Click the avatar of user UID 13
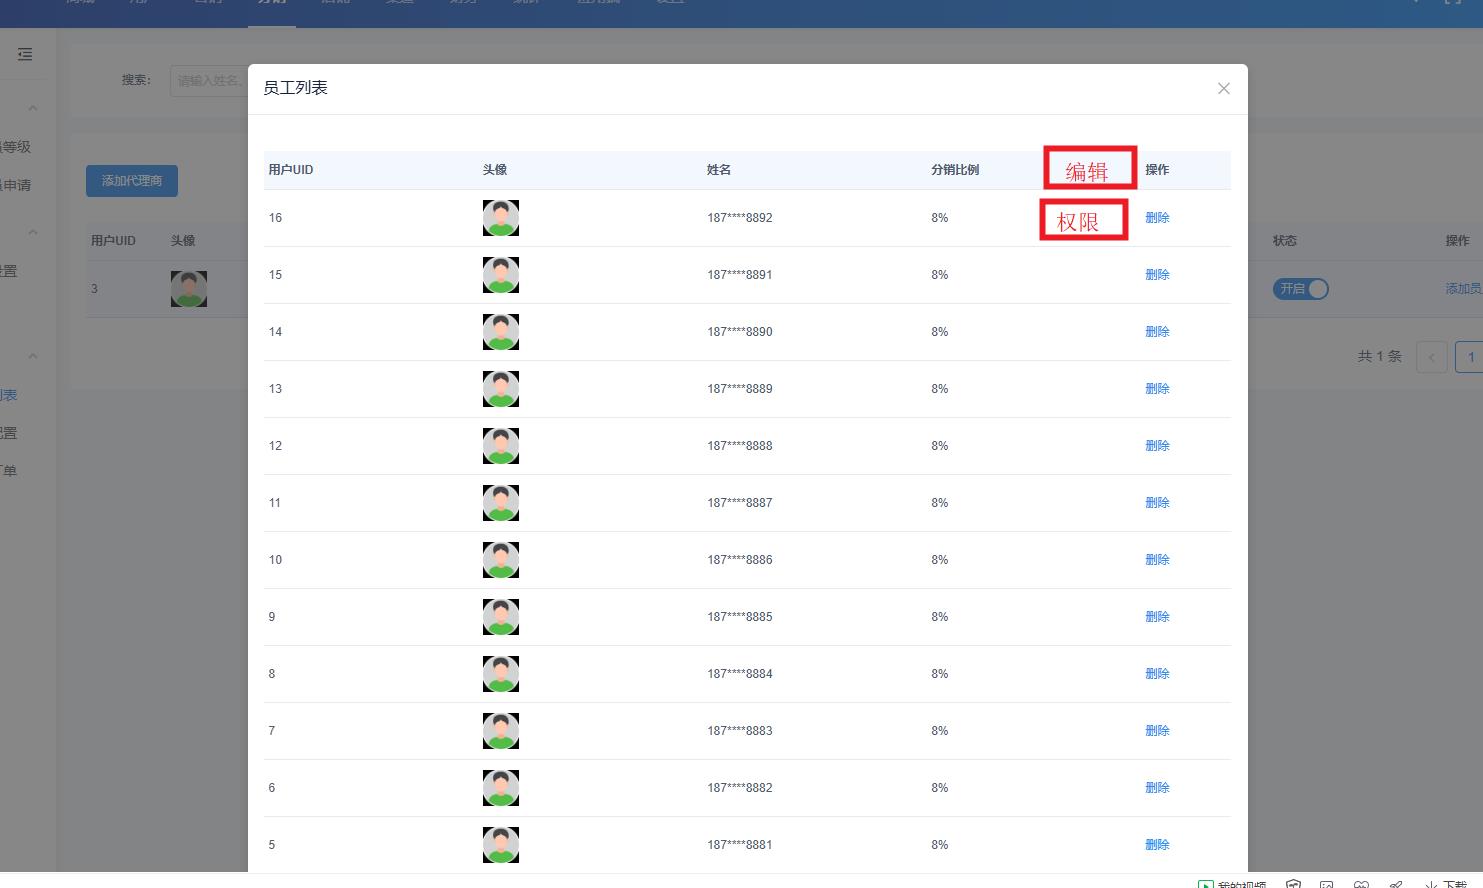1483x888 pixels. (500, 389)
